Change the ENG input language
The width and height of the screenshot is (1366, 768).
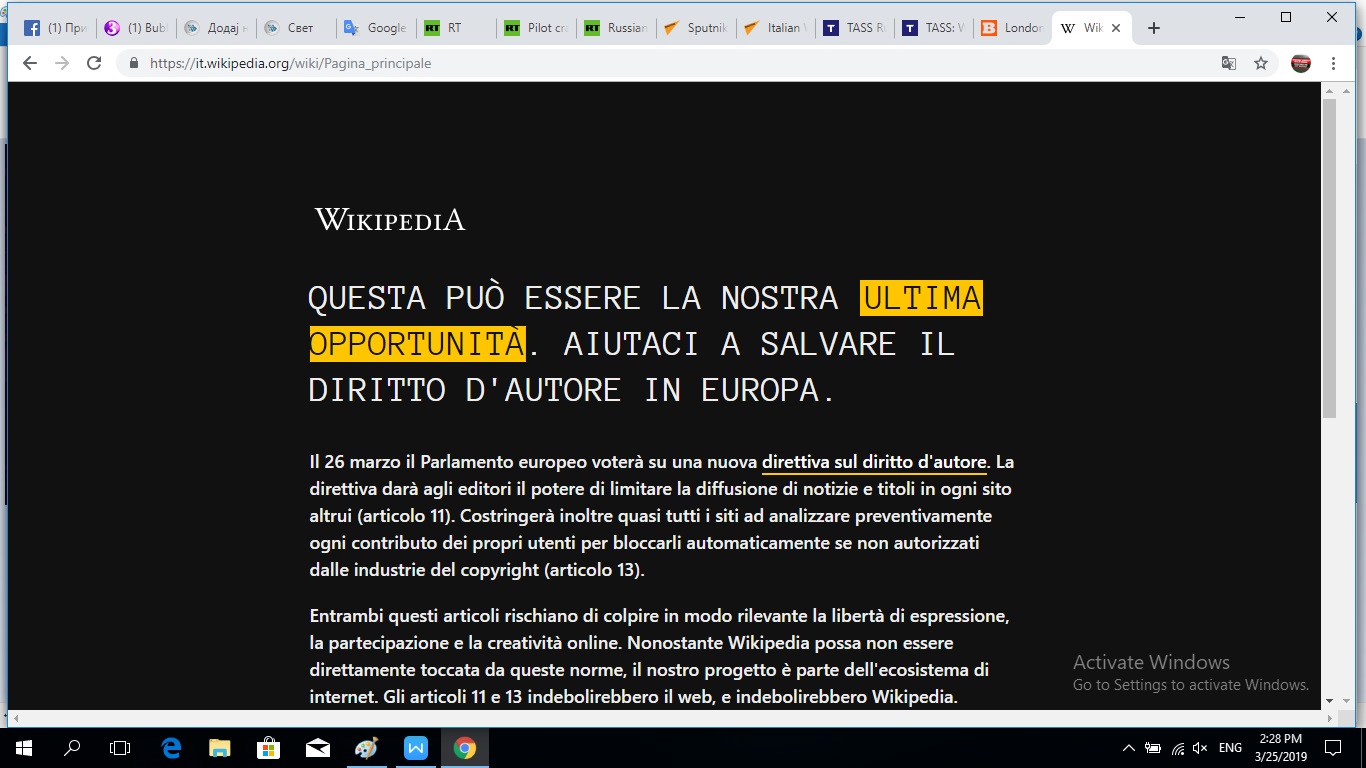pyautogui.click(x=1230, y=748)
